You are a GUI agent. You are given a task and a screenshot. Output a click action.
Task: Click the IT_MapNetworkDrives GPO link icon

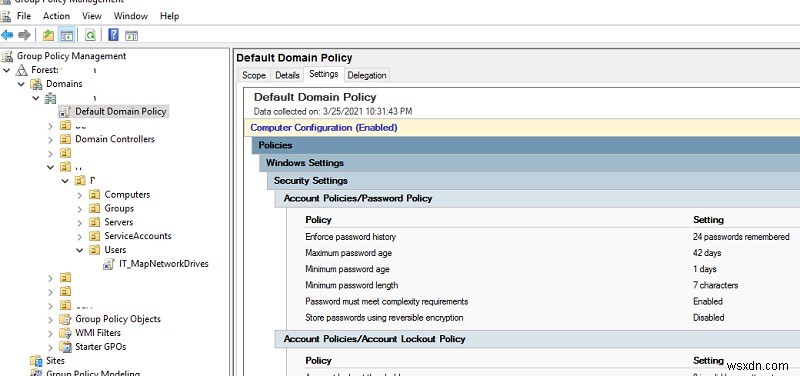[109, 264]
